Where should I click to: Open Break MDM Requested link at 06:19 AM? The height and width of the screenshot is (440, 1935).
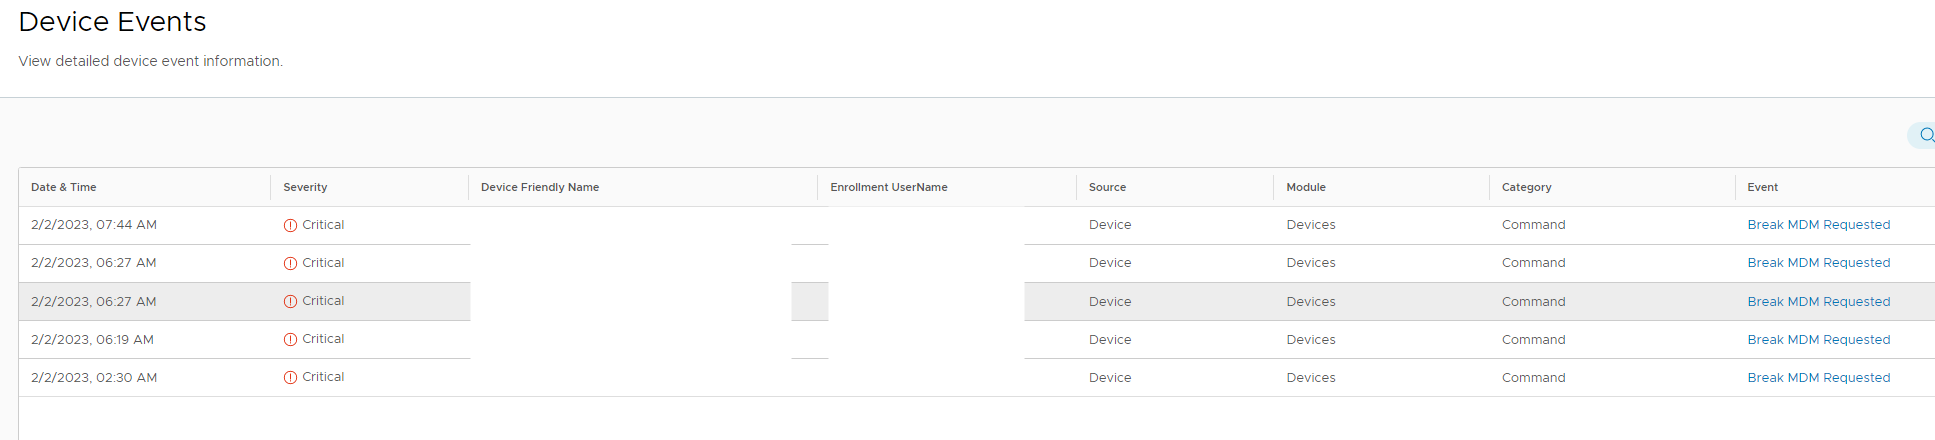click(1818, 340)
